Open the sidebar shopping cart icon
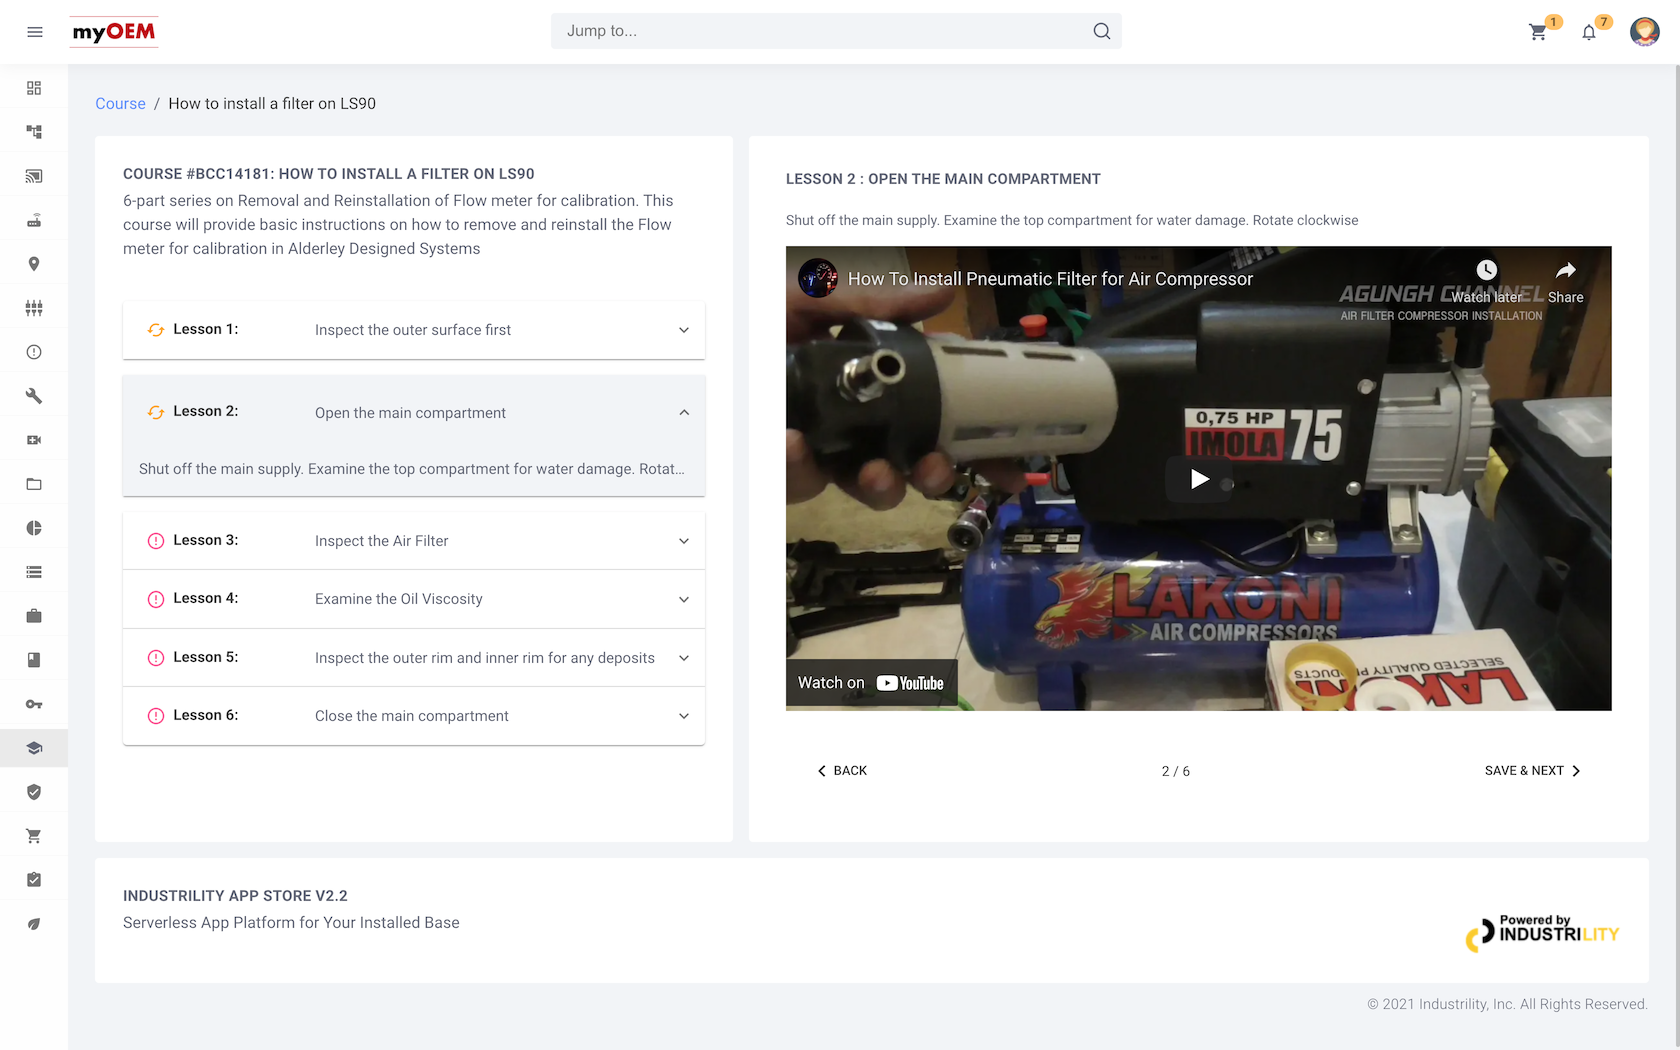 coord(34,836)
